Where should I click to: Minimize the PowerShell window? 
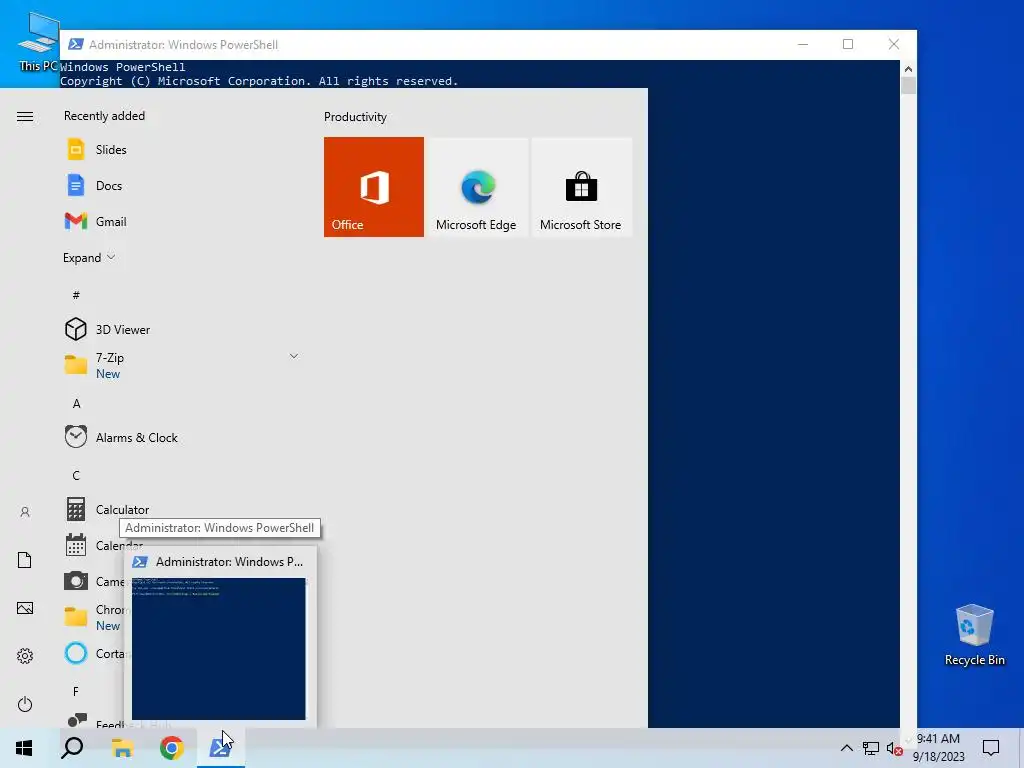click(x=803, y=44)
